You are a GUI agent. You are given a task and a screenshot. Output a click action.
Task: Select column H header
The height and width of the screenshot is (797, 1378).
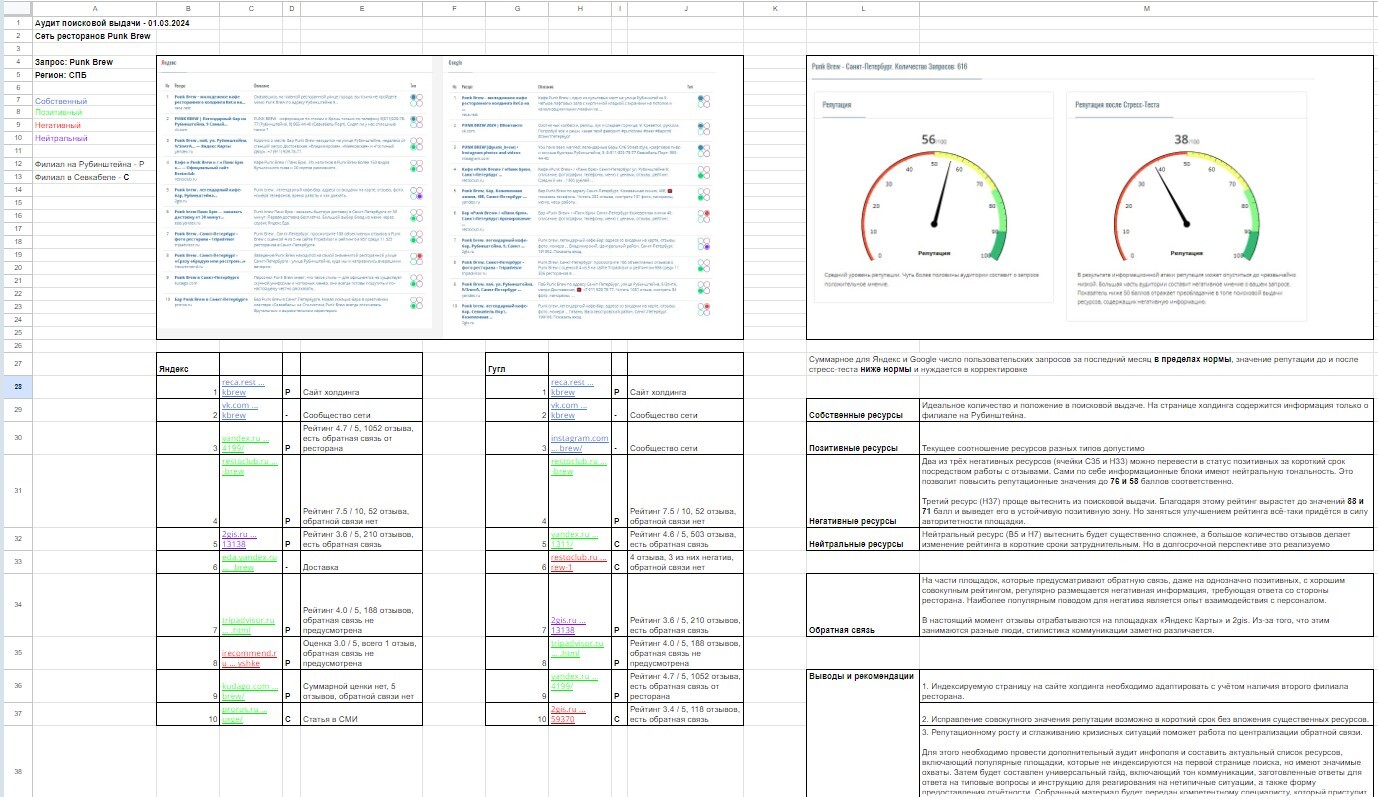pyautogui.click(x=580, y=8)
